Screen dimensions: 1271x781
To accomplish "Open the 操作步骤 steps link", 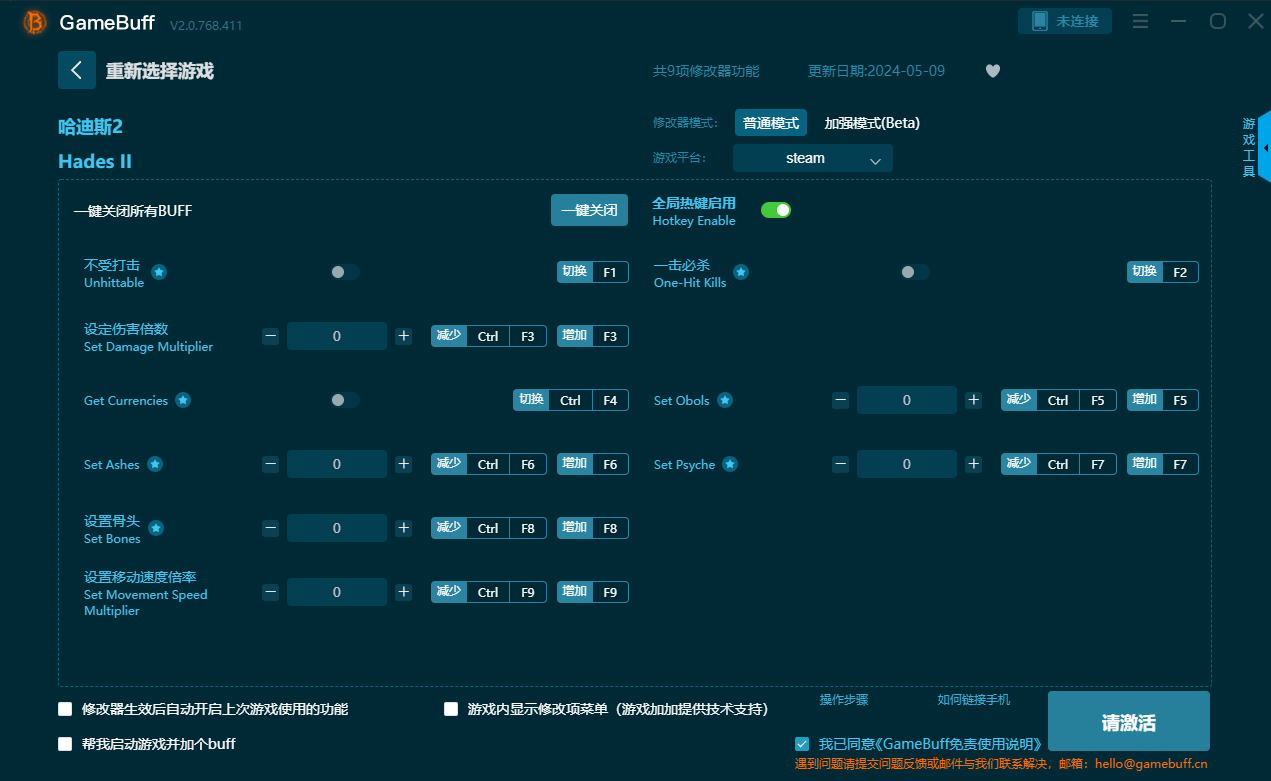I will click(x=844, y=700).
